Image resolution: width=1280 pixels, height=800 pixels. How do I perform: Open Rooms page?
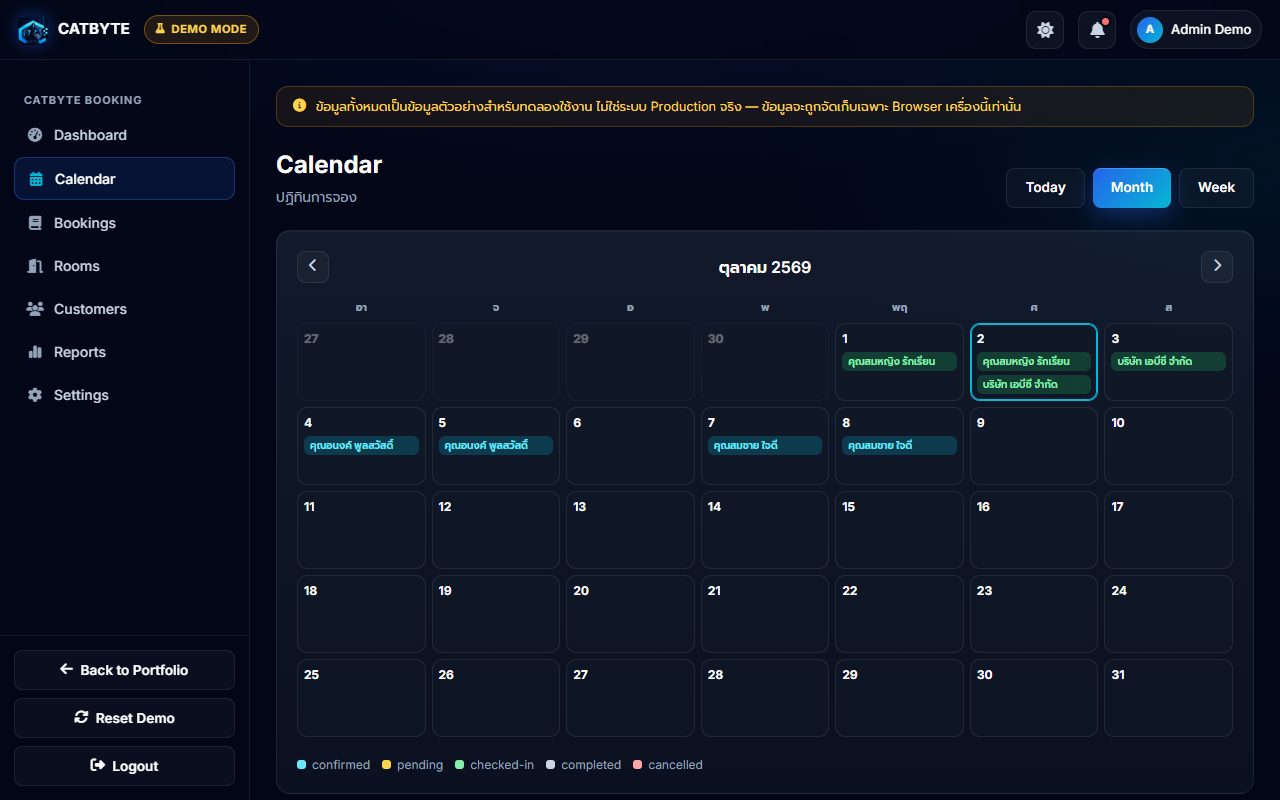point(124,266)
